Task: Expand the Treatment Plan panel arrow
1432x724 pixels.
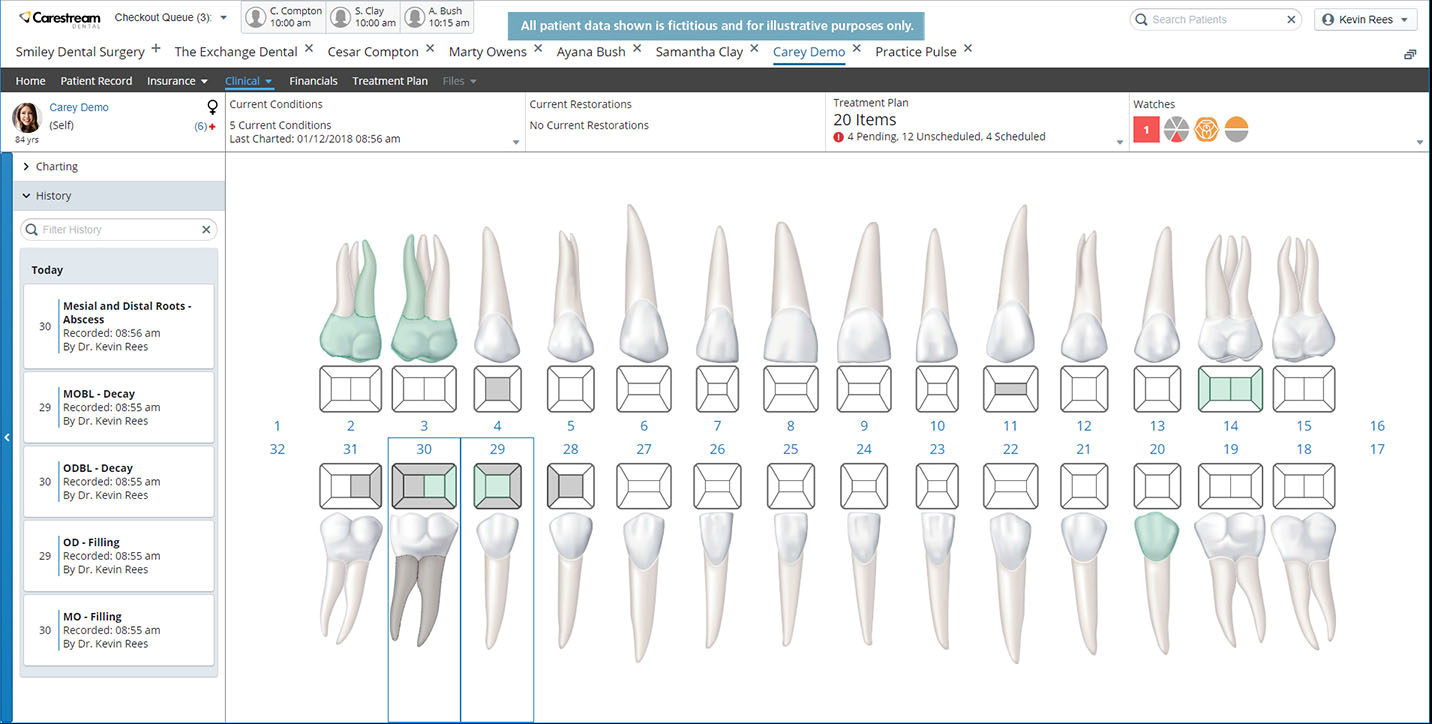Action: pos(1120,143)
